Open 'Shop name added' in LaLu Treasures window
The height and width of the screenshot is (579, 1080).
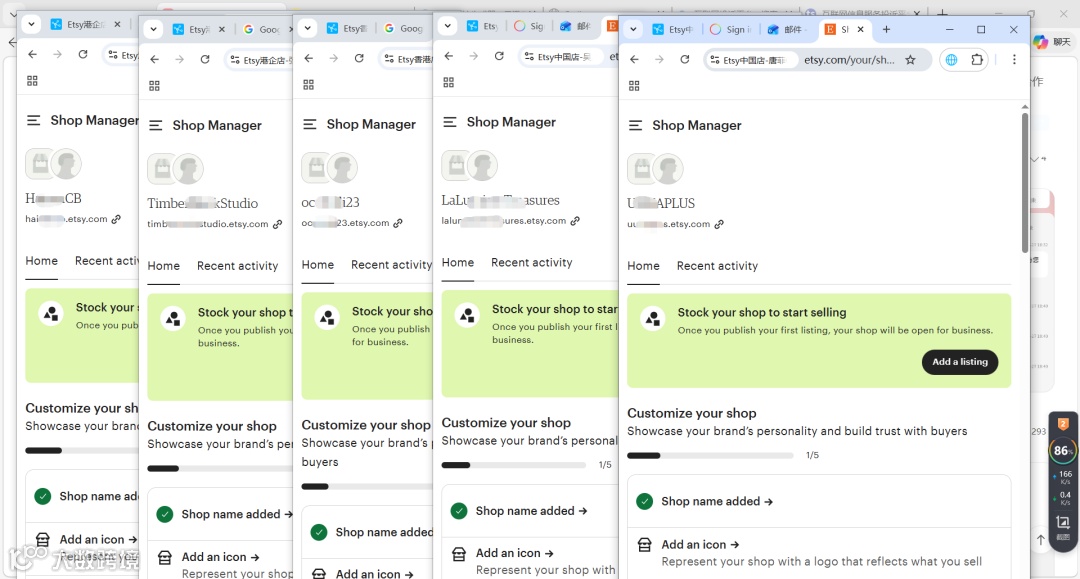[x=531, y=511]
